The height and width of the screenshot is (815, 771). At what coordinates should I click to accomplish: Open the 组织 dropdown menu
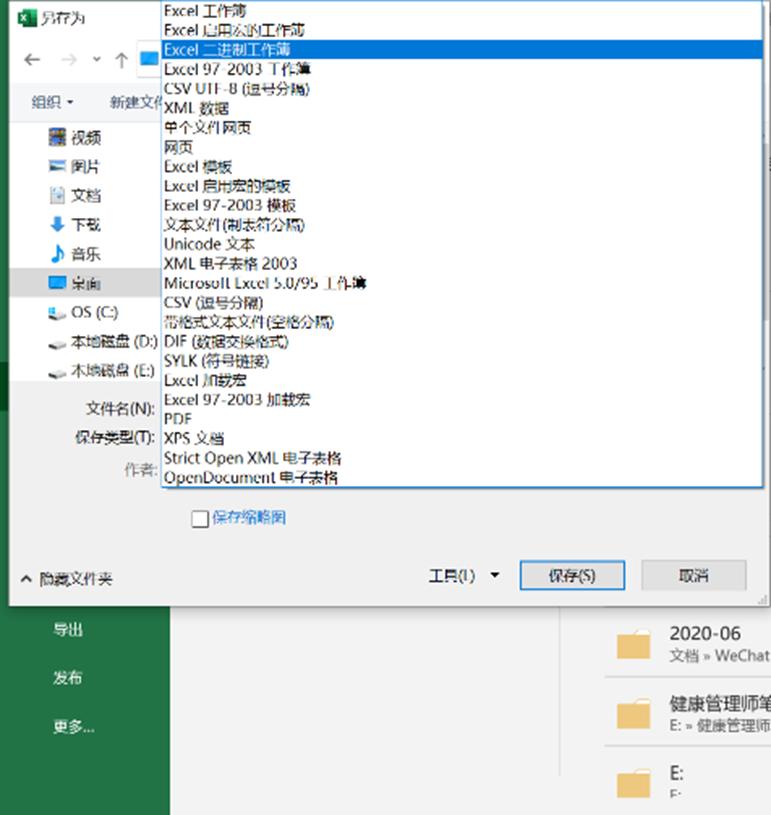click(x=52, y=102)
